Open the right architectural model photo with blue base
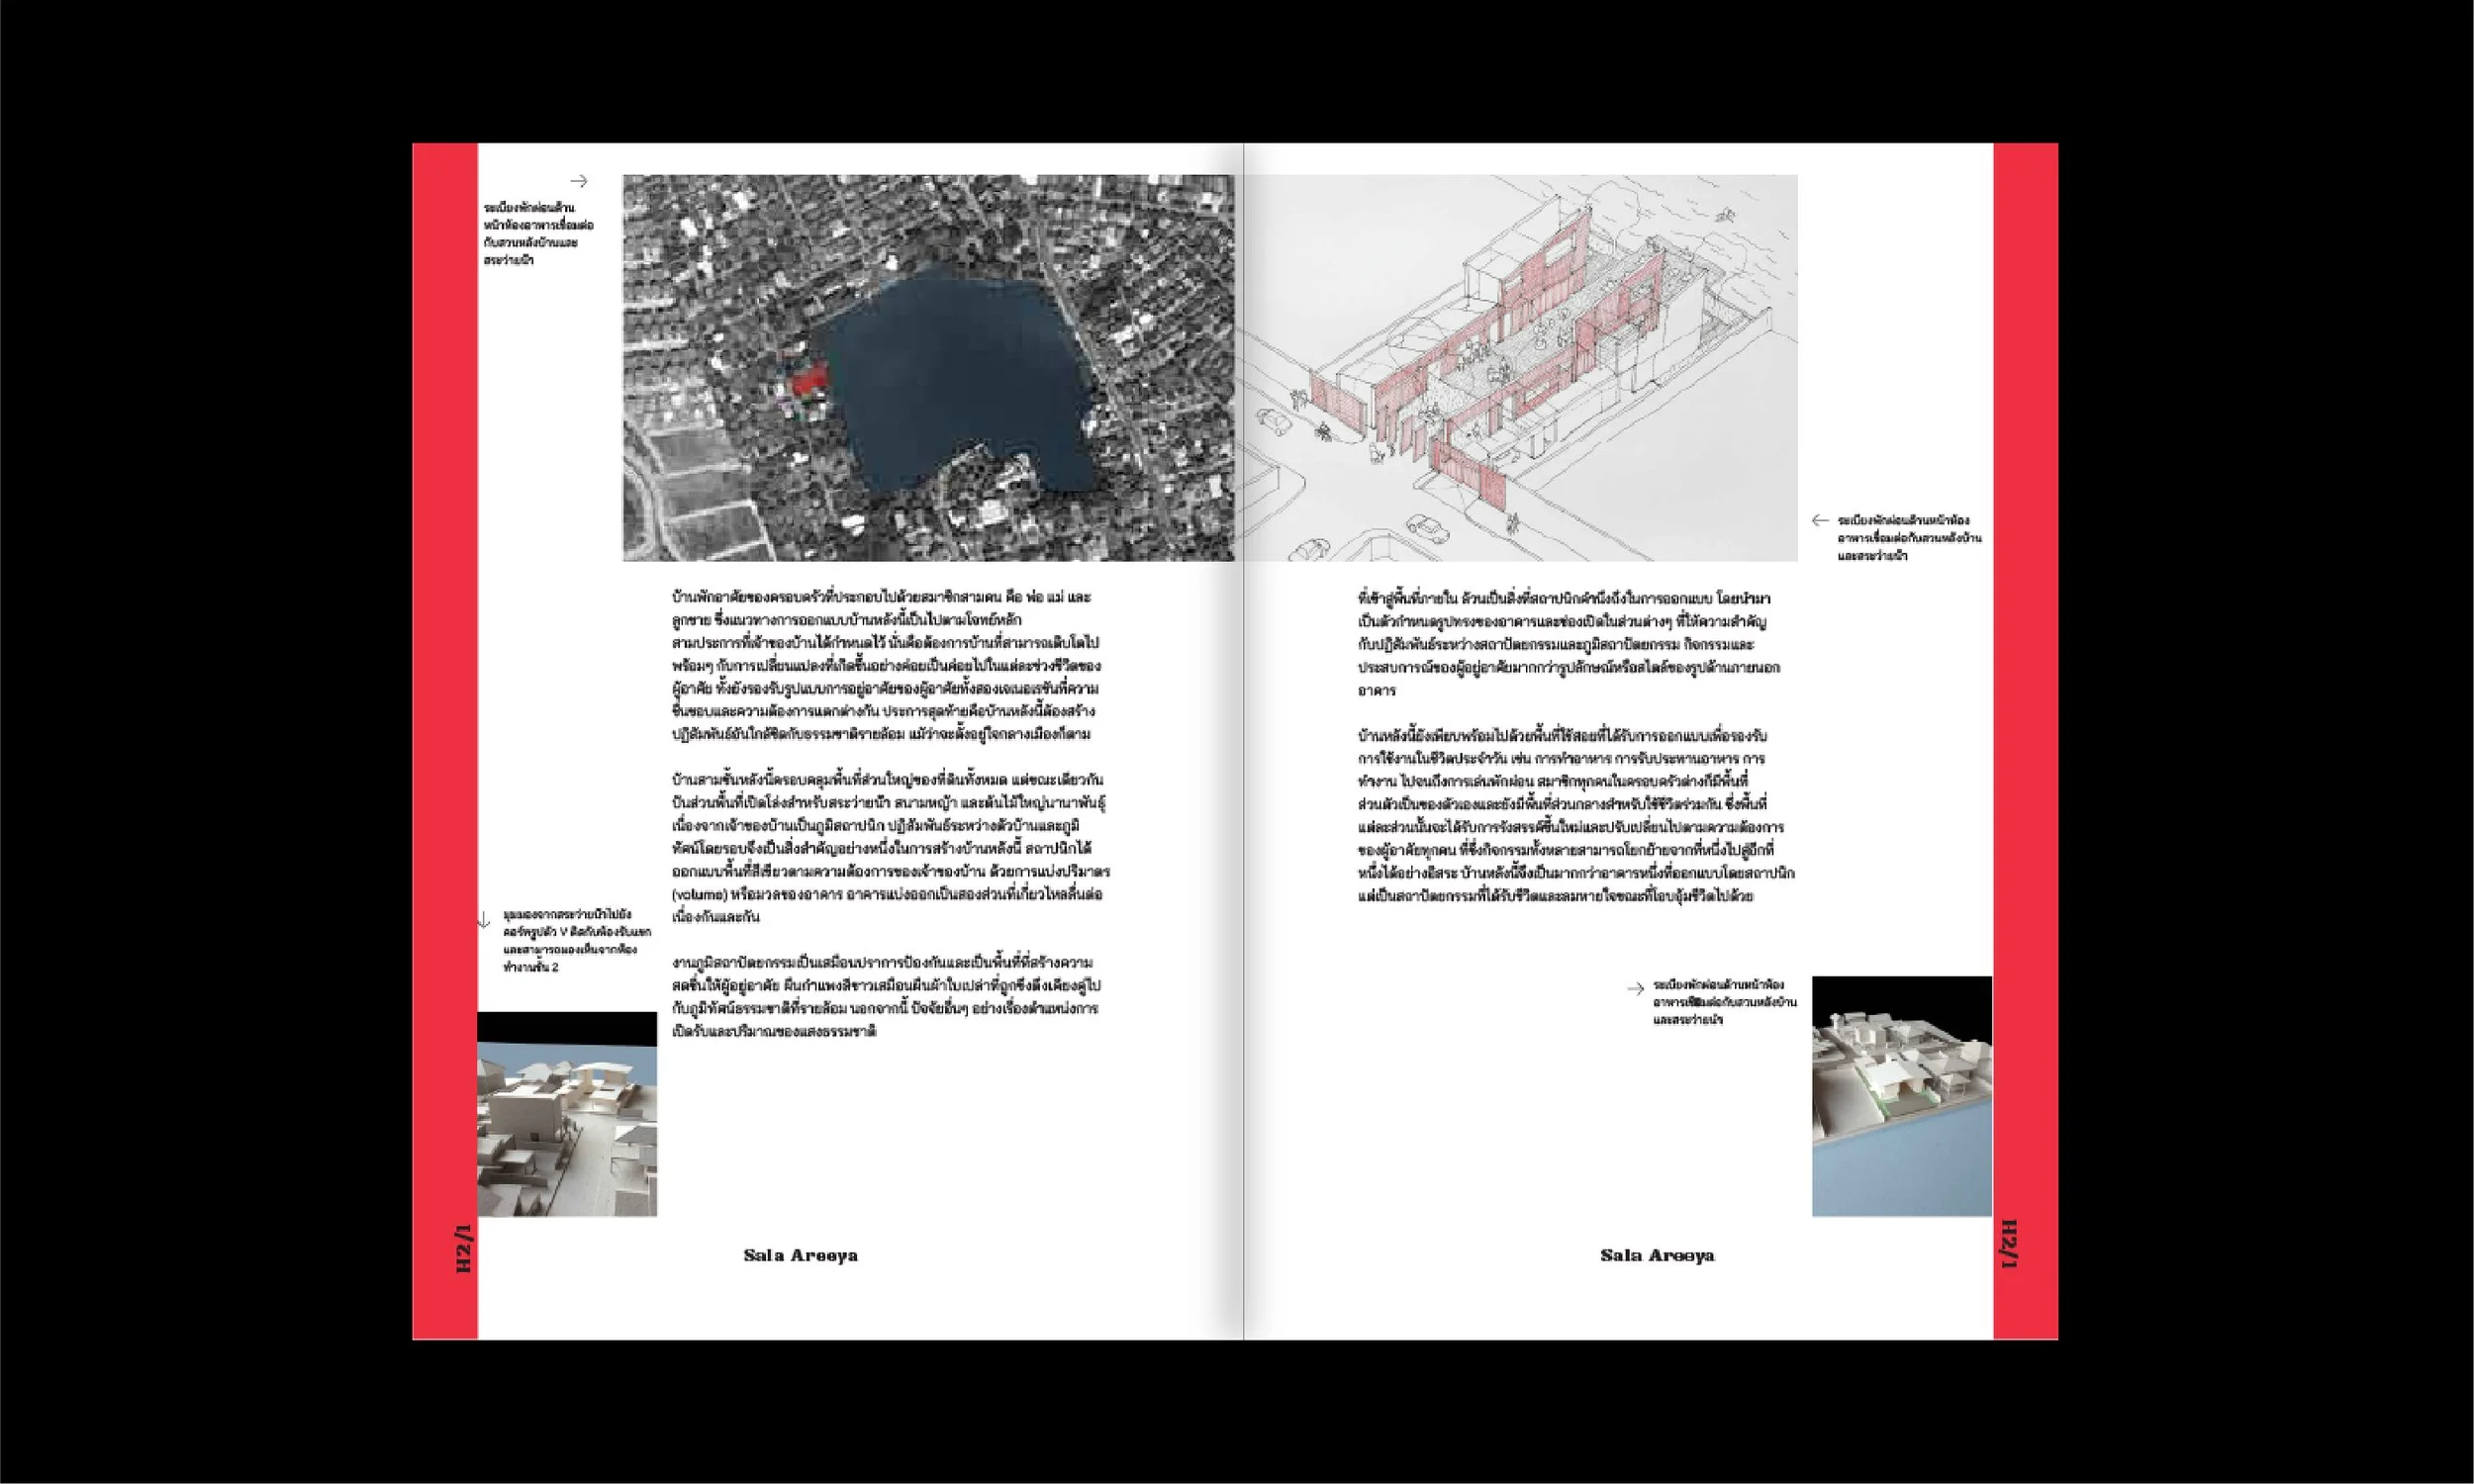This screenshot has width=2474, height=1484. [x=1901, y=1096]
